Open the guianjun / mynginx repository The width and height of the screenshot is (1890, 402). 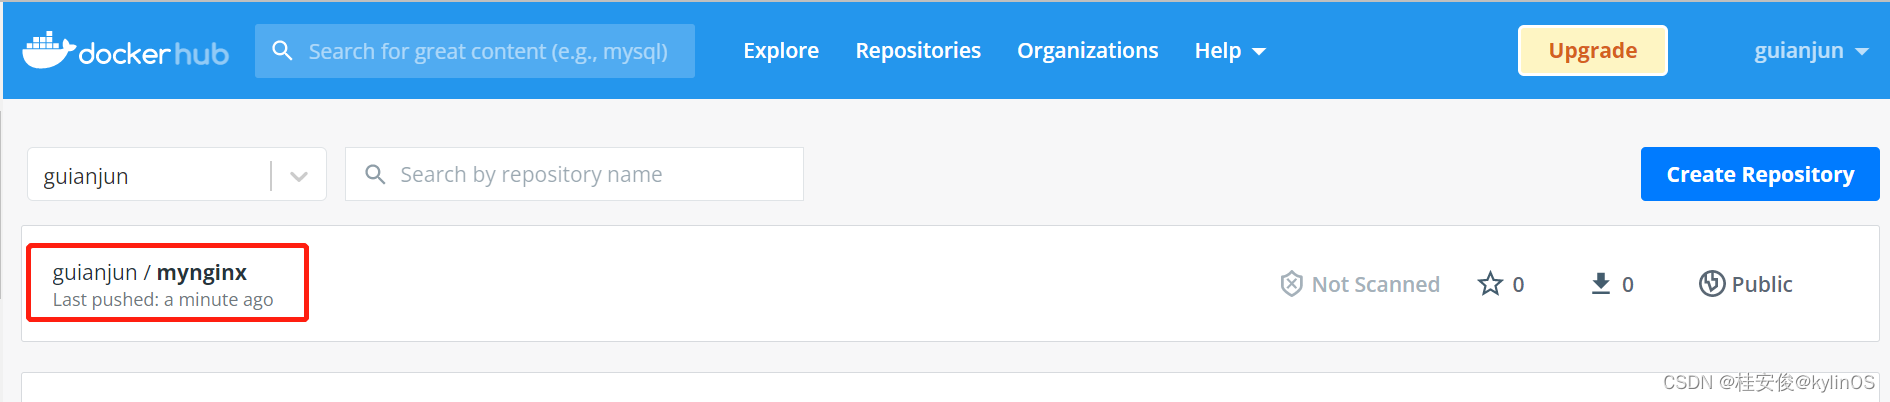[x=150, y=272]
